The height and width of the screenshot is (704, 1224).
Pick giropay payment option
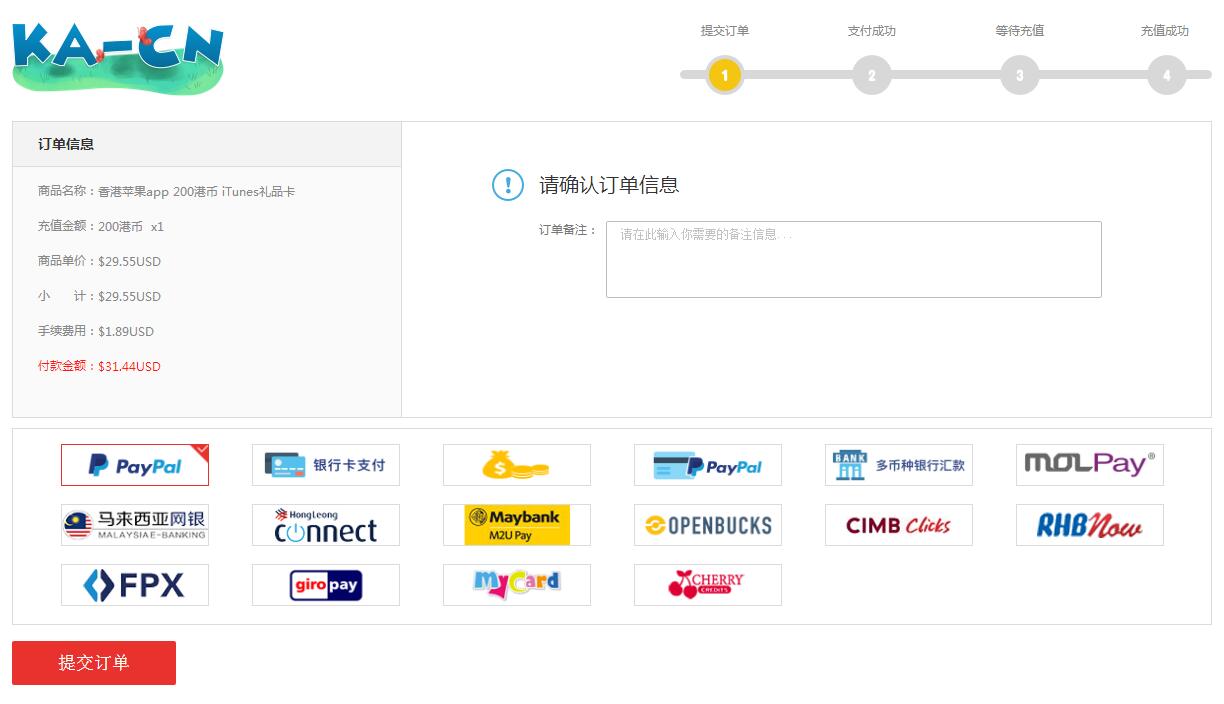pos(326,585)
